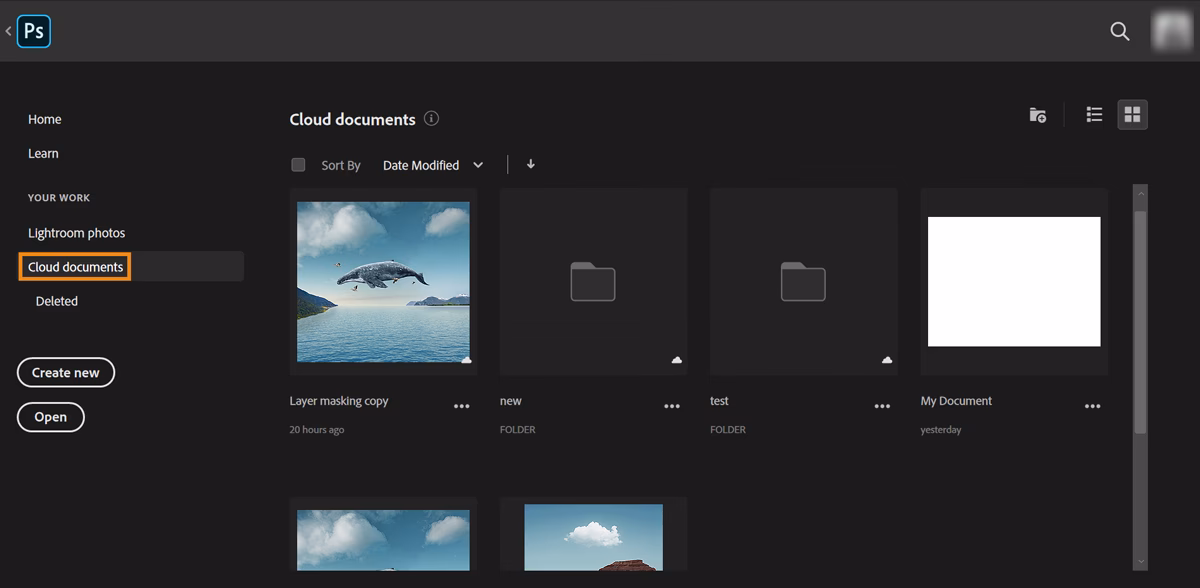Create a new folder in Cloud documents
This screenshot has height=588, width=1200.
[1037, 115]
